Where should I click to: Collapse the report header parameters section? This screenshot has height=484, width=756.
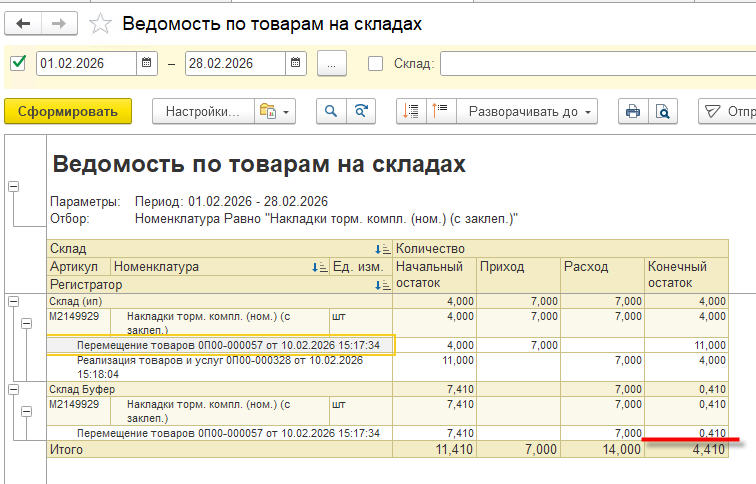click(13, 185)
